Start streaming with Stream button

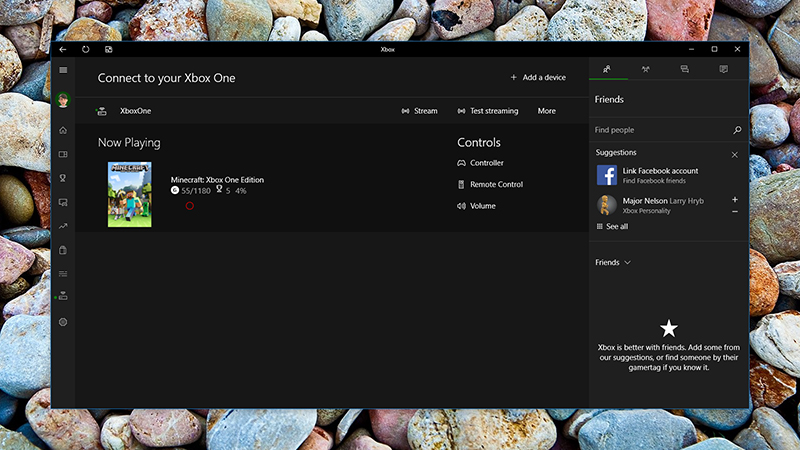[x=419, y=111]
